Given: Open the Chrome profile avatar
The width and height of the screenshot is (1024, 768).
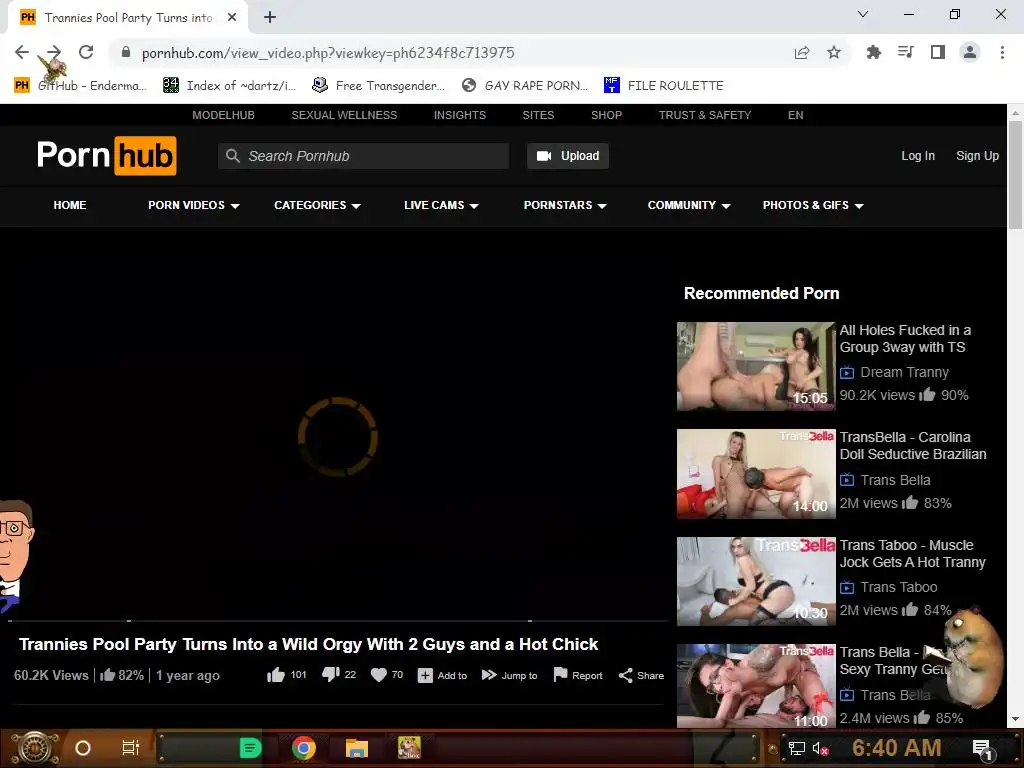Looking at the screenshot, I should (970, 52).
